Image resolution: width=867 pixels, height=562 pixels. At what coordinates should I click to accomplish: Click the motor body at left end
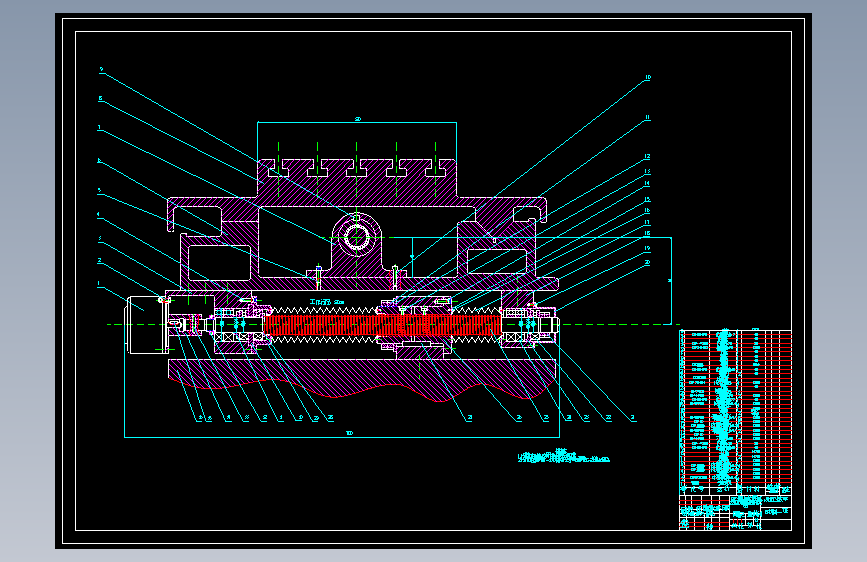145,325
